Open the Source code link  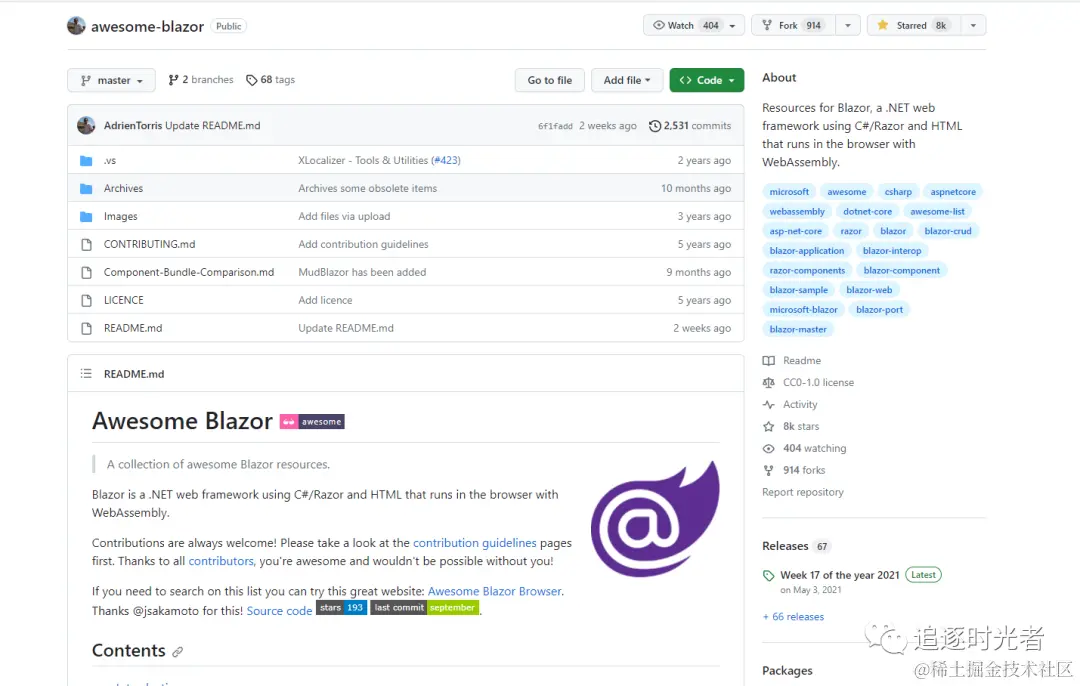click(280, 611)
